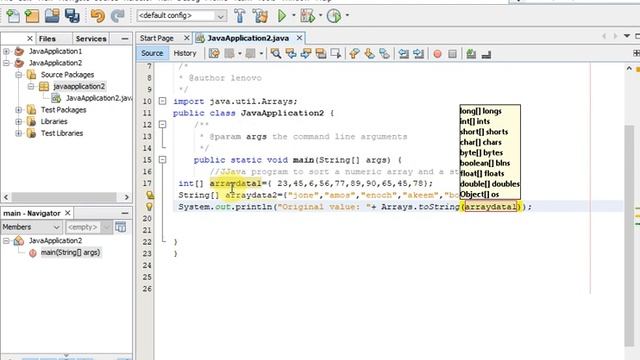Expand the Test Packages node
The image size is (640, 360).
point(18,110)
